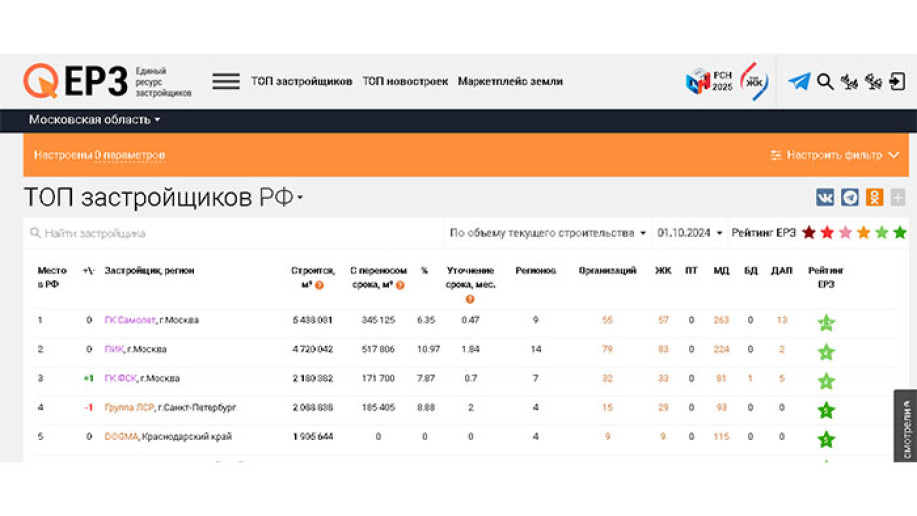Click МД value 224 in ПИК row

coord(721,349)
